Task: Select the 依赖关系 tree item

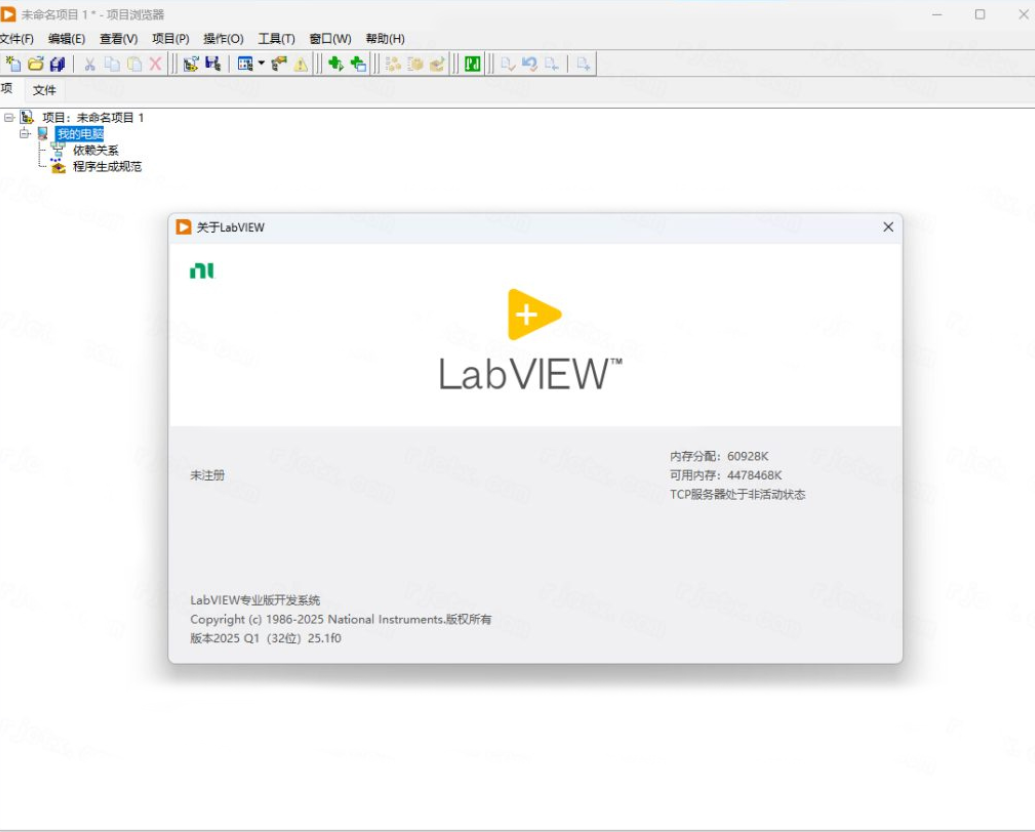Action: click(x=95, y=150)
